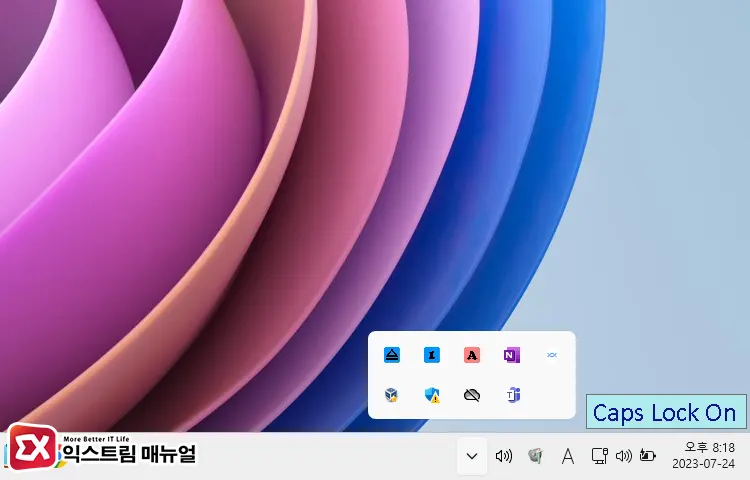The image size is (750, 480).
Task: Click the OneDrive crossed-out cloud icon
Action: pos(472,395)
